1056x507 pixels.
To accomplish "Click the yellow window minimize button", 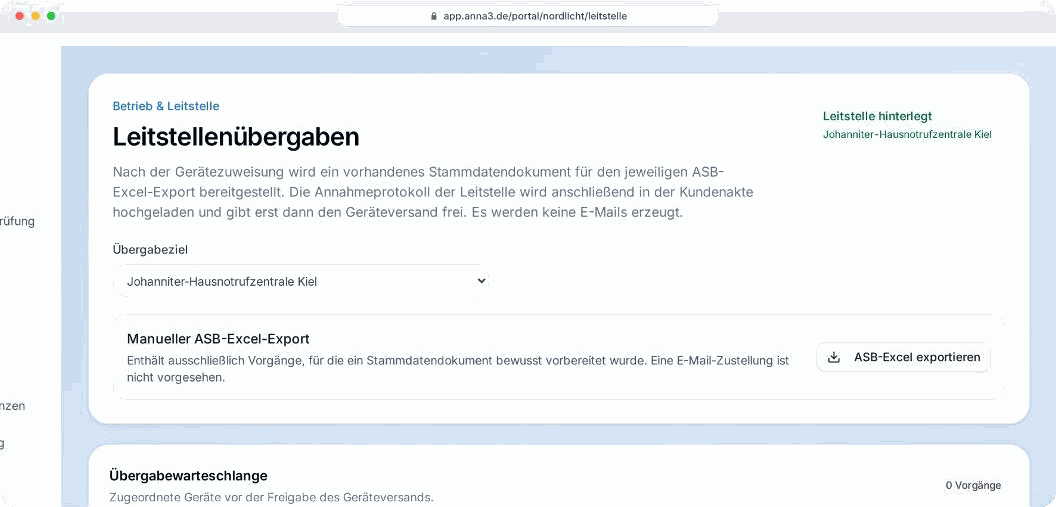I will (35, 15).
